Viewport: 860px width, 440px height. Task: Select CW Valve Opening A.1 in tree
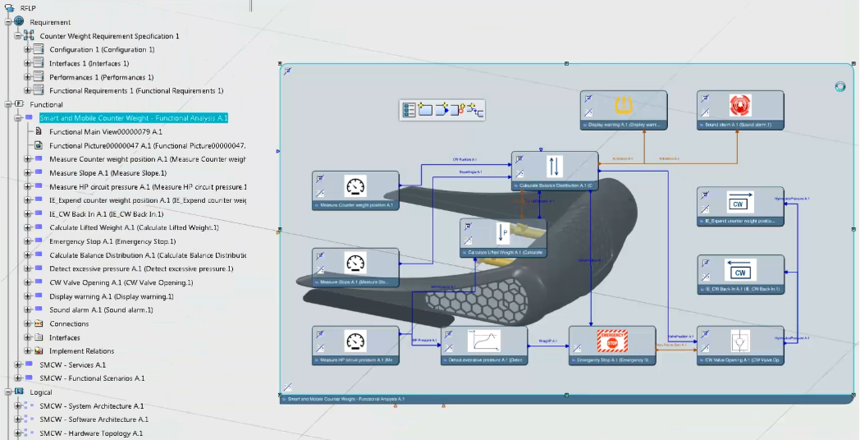[x=121, y=283]
